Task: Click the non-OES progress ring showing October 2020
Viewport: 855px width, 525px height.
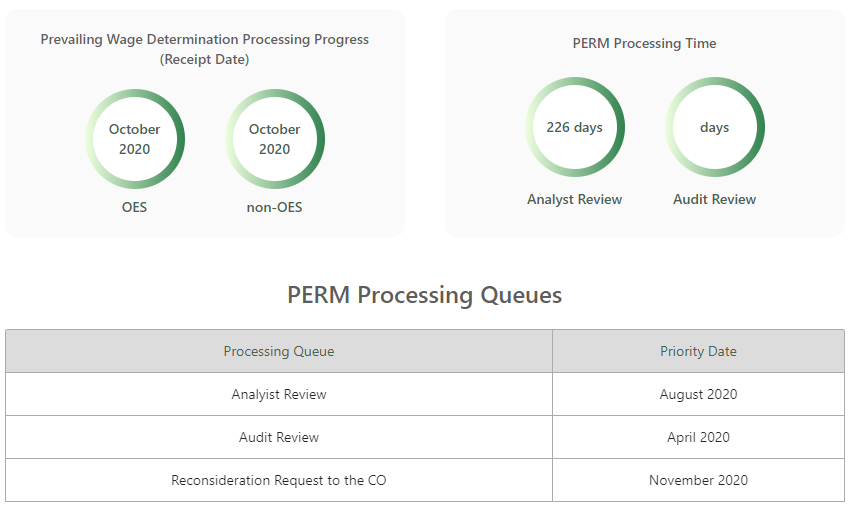Action: [x=275, y=139]
